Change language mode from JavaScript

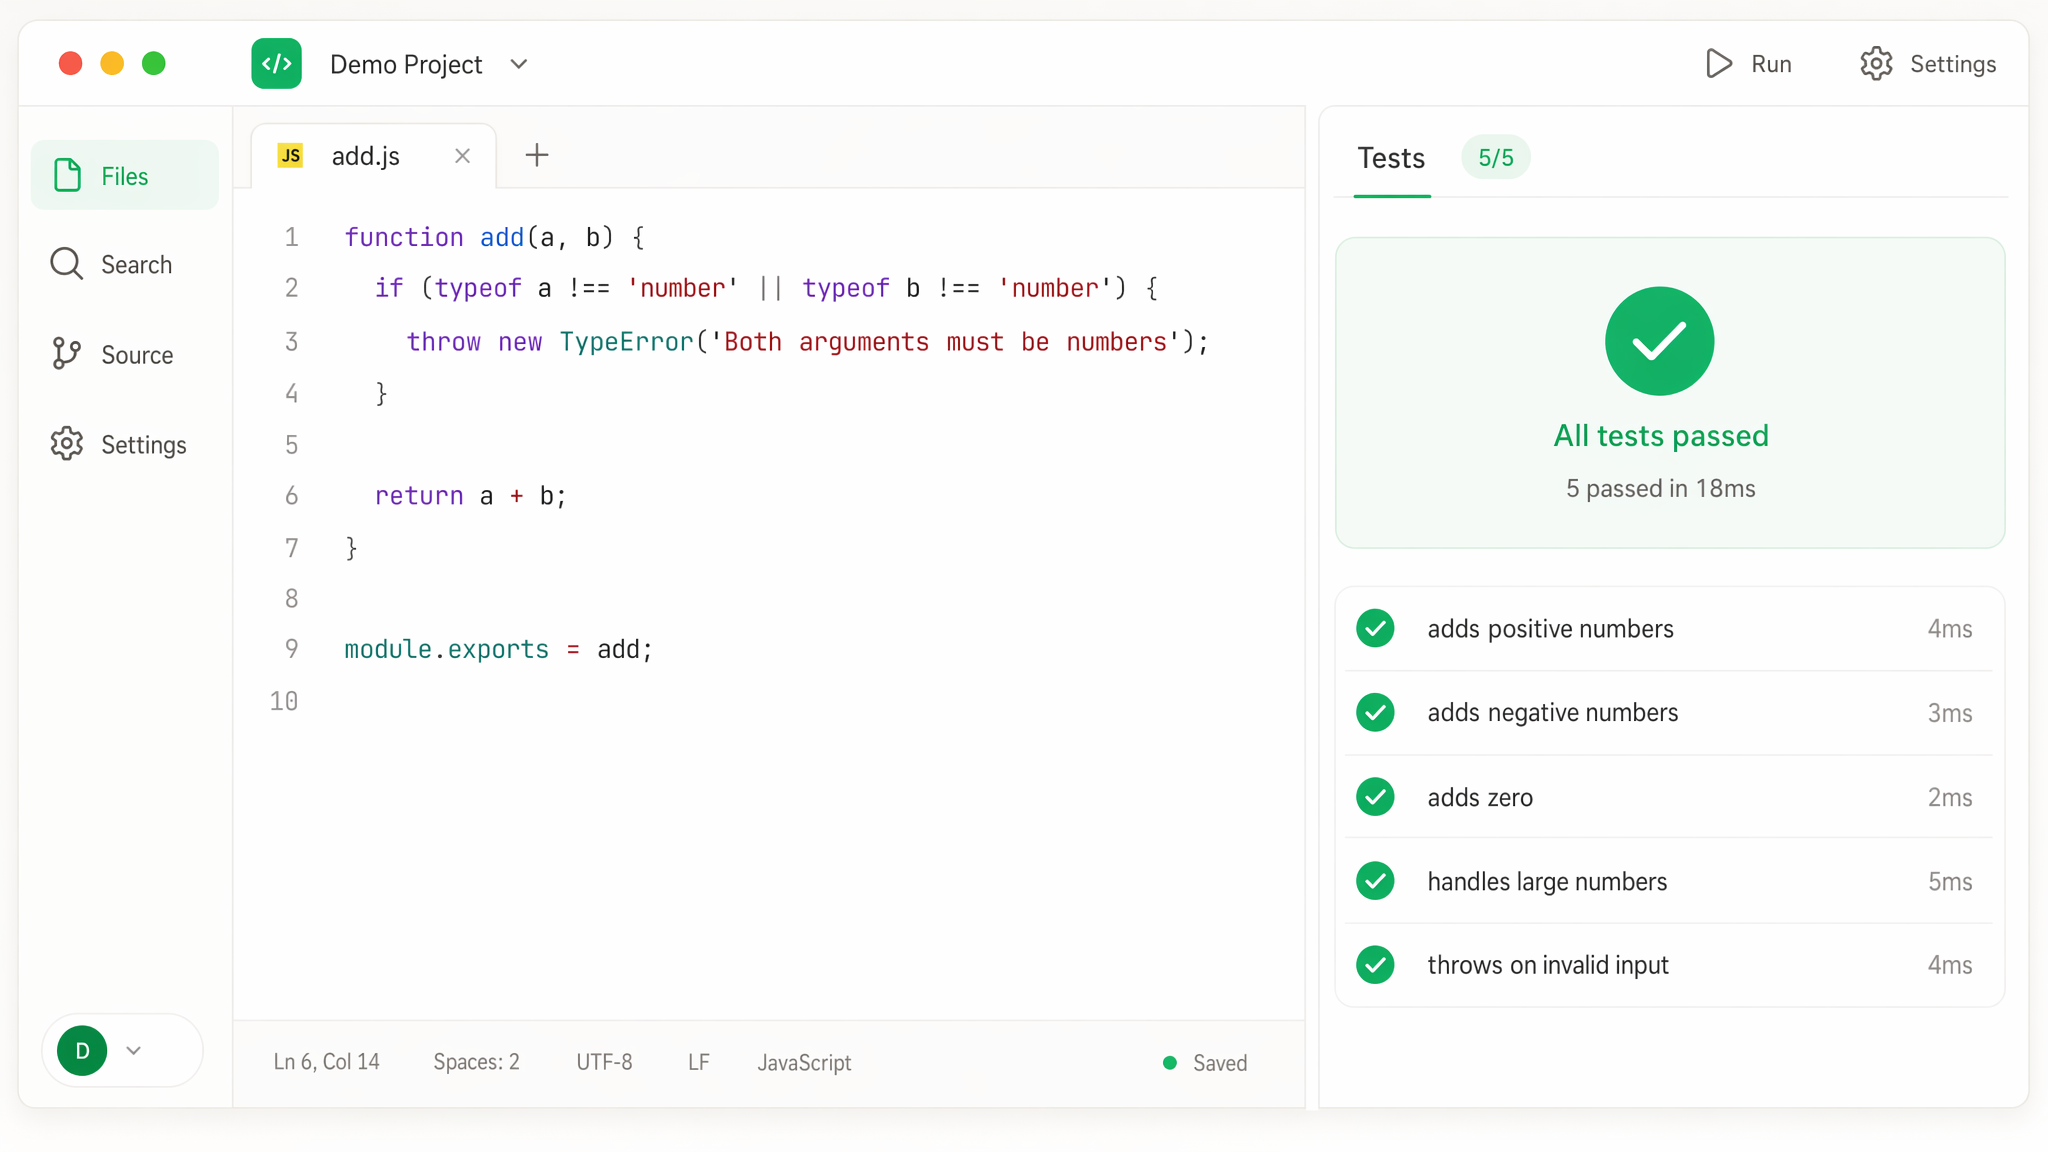pos(804,1063)
